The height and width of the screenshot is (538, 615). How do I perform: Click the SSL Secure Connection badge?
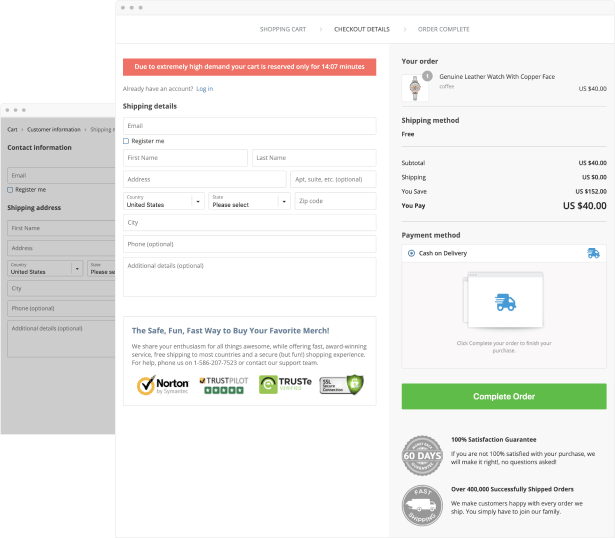coord(340,385)
